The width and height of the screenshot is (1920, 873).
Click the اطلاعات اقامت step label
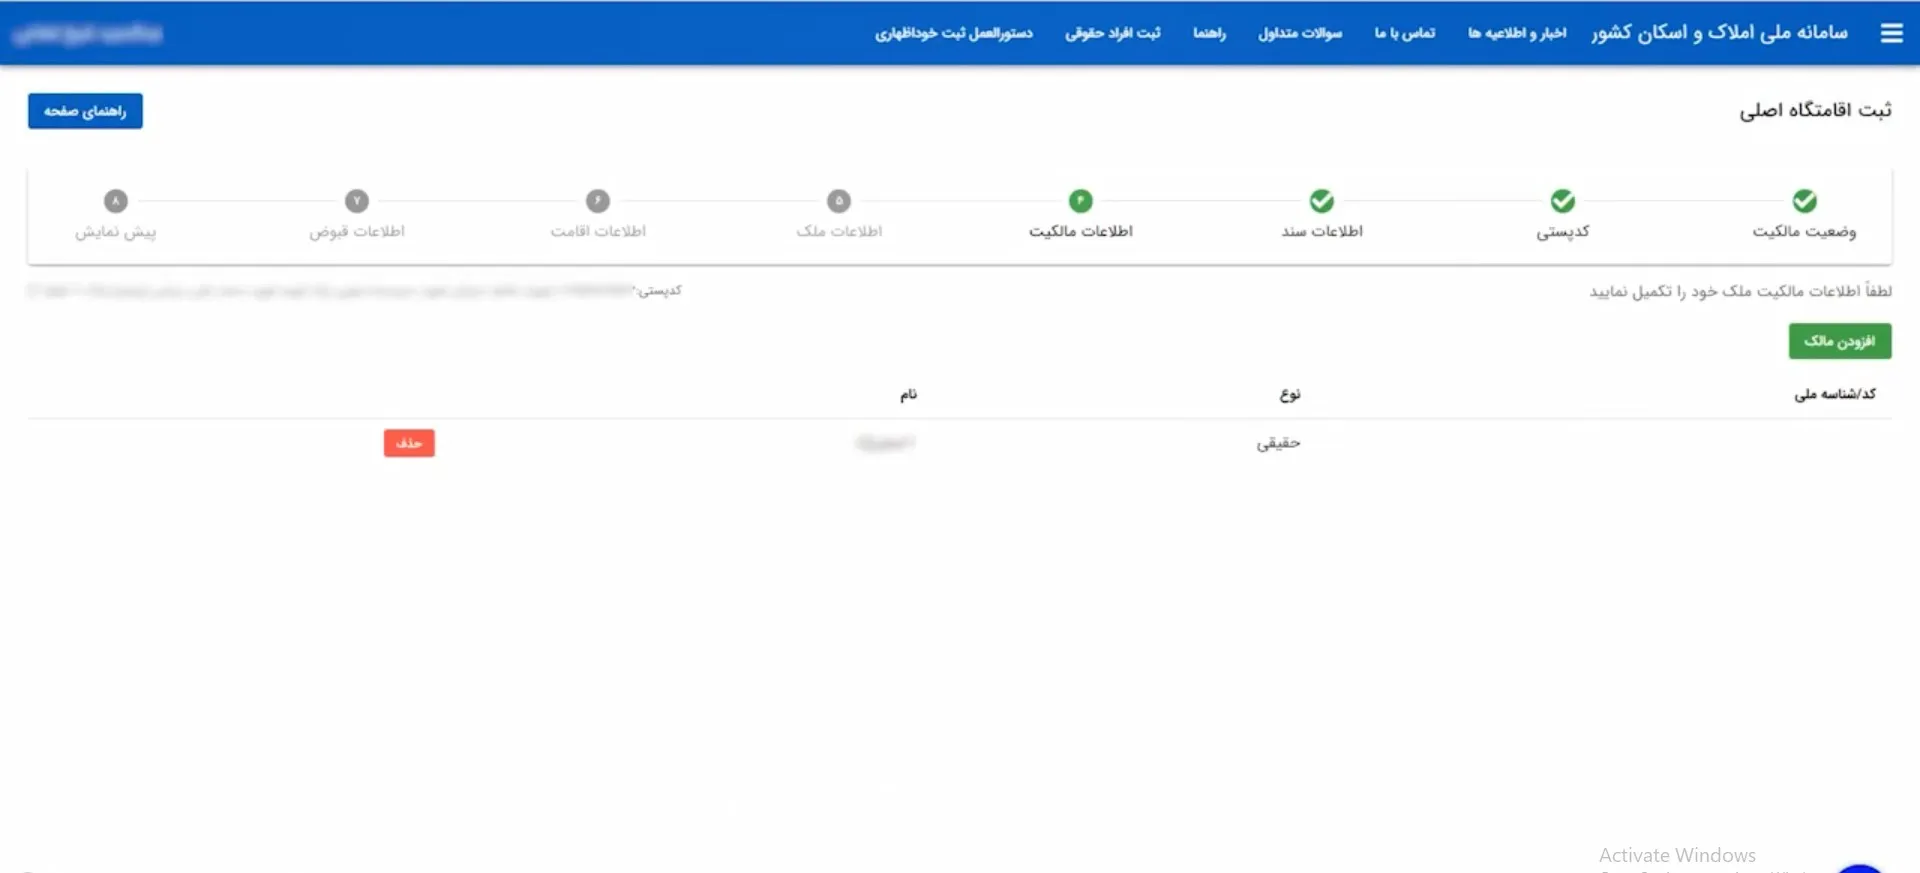[x=598, y=232]
